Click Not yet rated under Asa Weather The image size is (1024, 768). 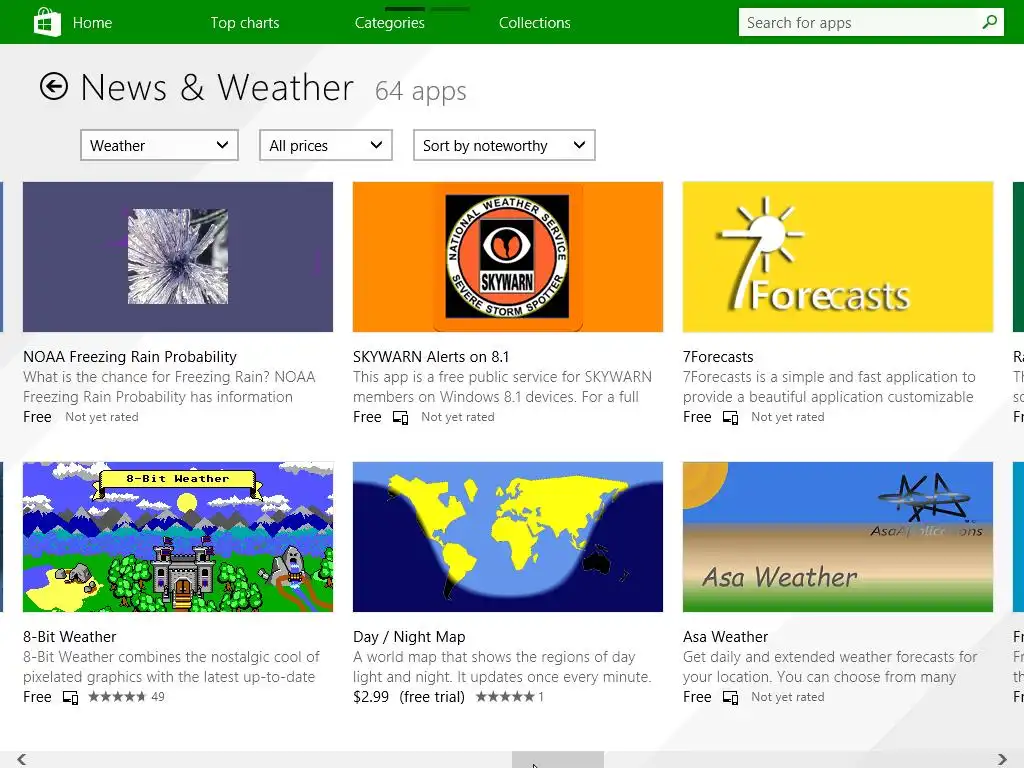click(x=788, y=697)
